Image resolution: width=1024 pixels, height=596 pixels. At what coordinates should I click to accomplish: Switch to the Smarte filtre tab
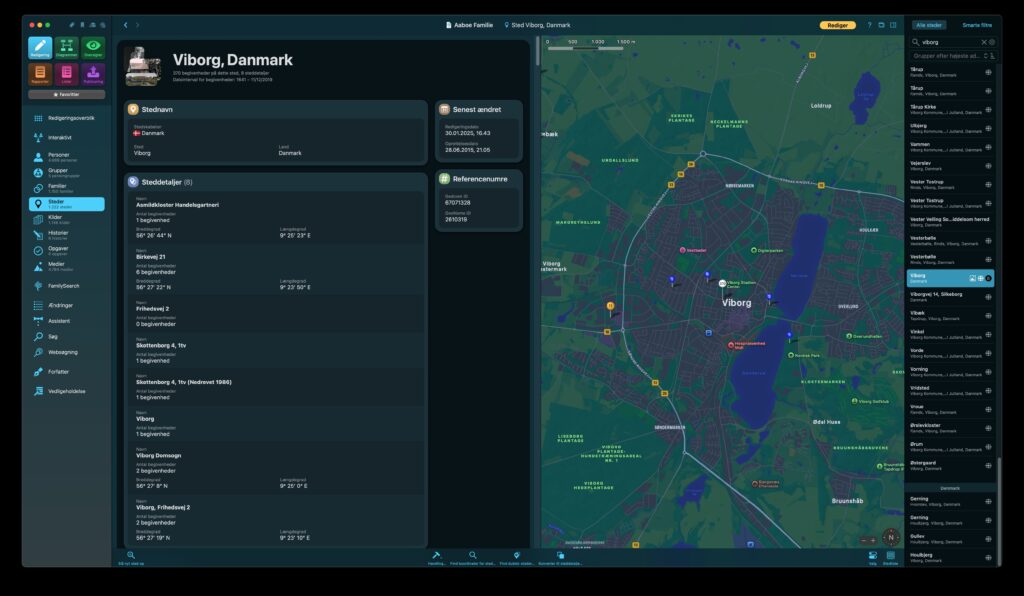[x=976, y=25]
